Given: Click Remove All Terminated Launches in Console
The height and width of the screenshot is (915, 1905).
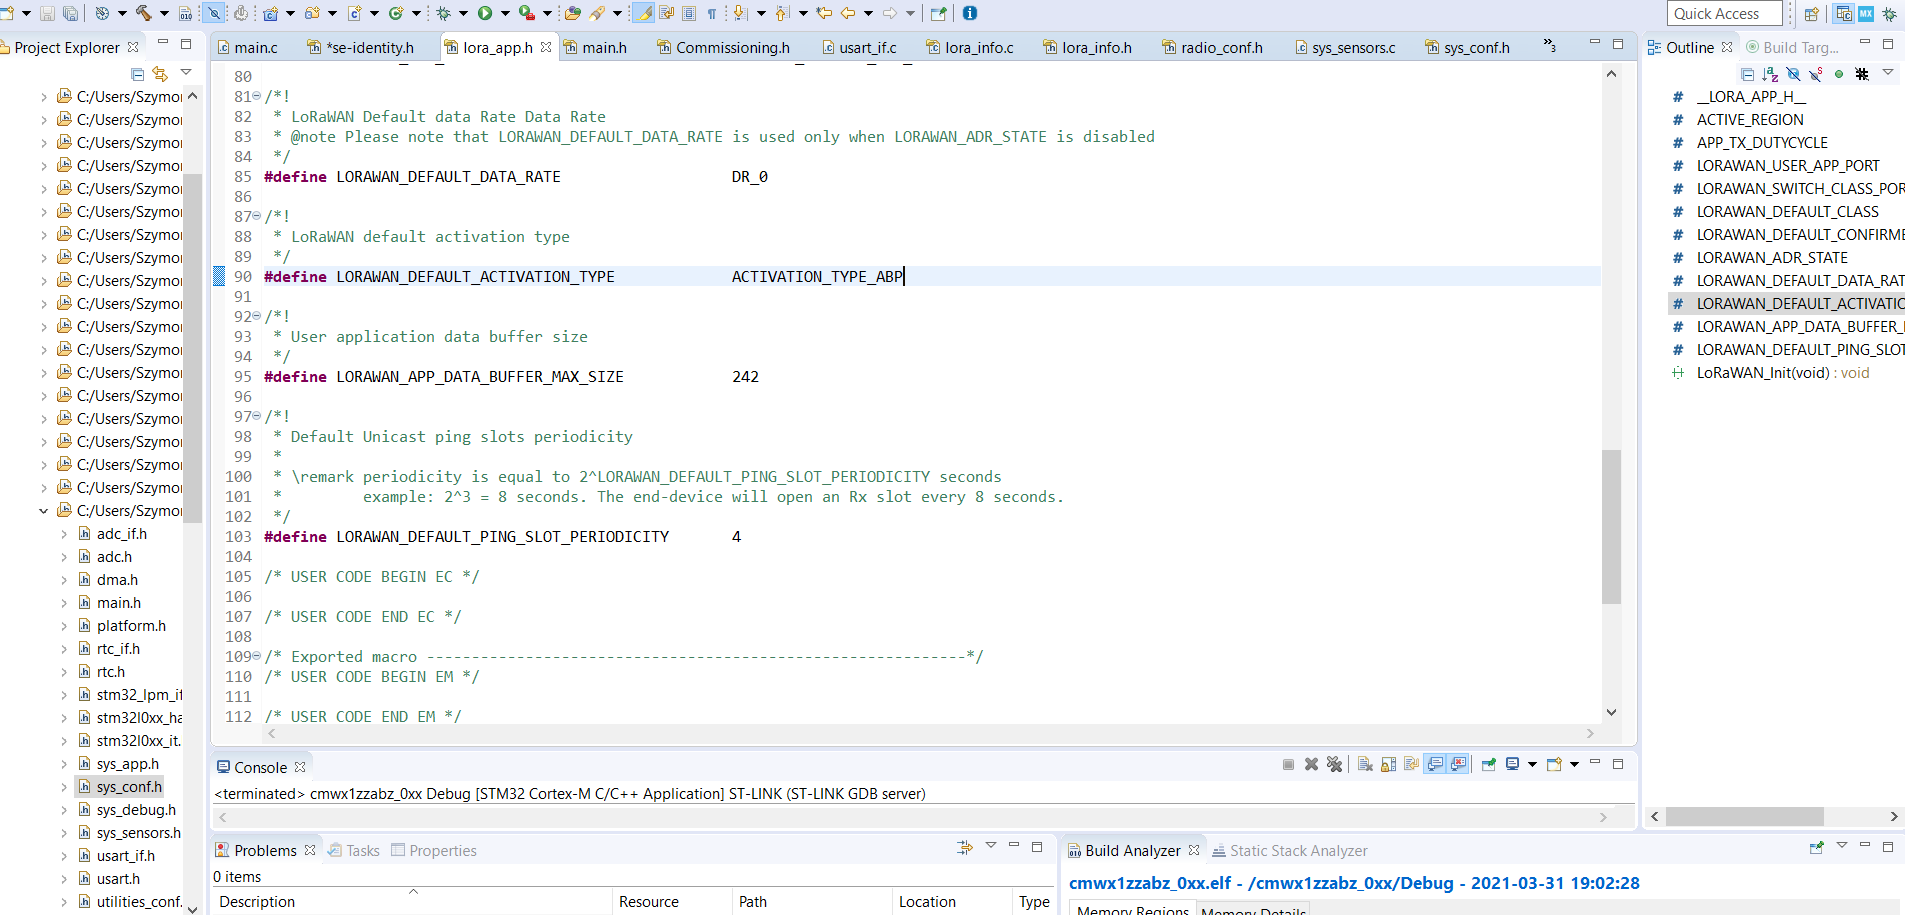Looking at the screenshot, I should (x=1334, y=764).
